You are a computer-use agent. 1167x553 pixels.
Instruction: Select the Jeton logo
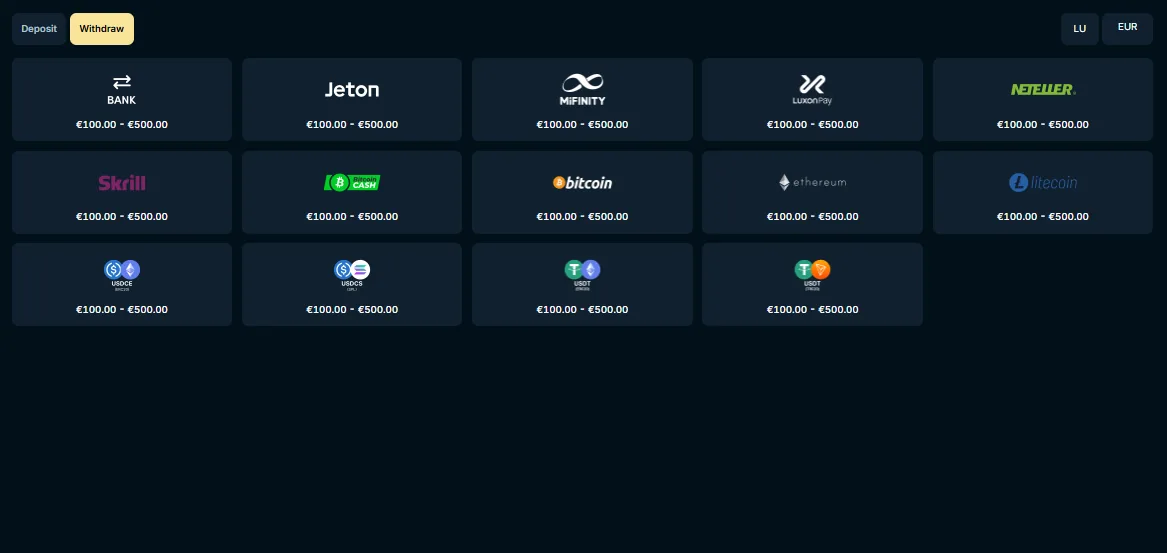(352, 89)
